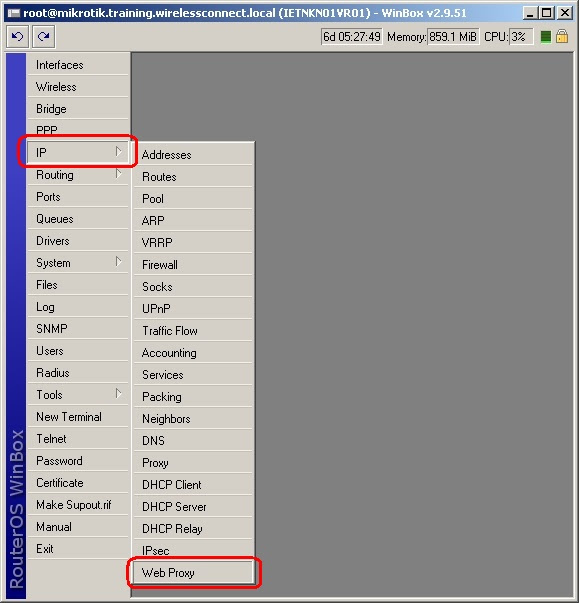The width and height of the screenshot is (579, 603).
Task: Minimize the WinBox window
Action: click(530, 13)
